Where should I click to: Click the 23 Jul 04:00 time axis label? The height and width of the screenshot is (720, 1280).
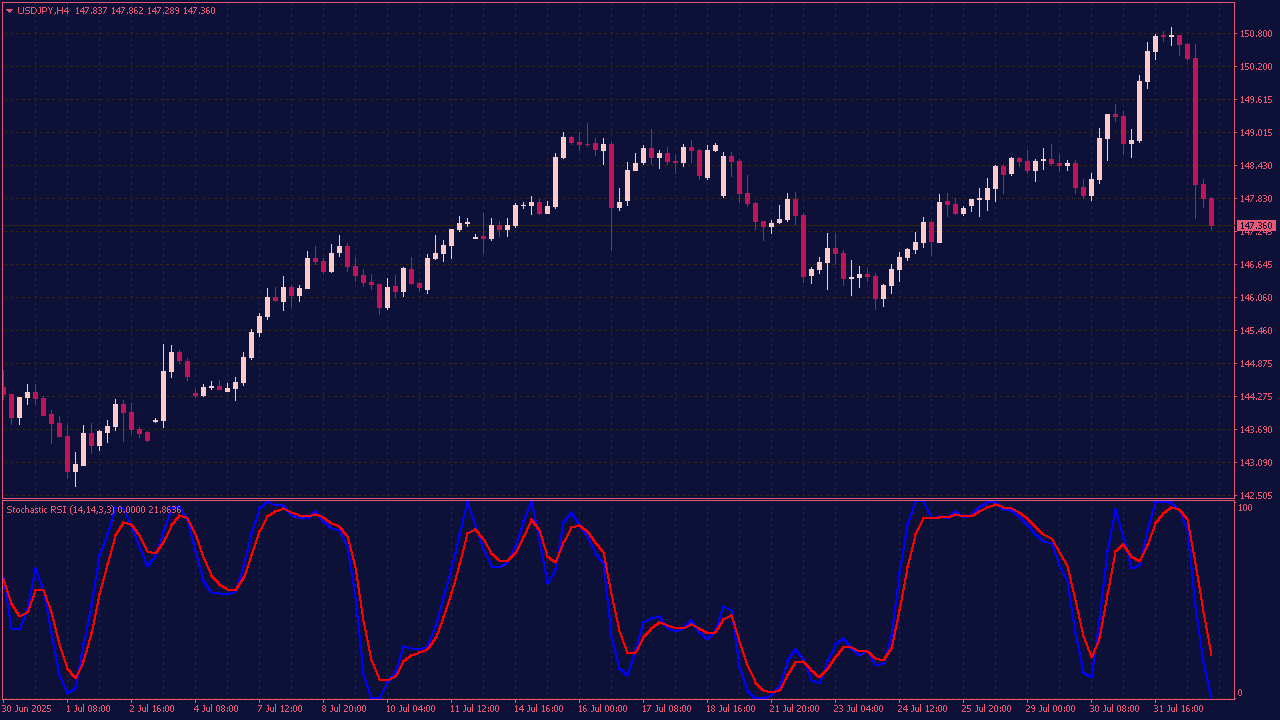(x=859, y=709)
